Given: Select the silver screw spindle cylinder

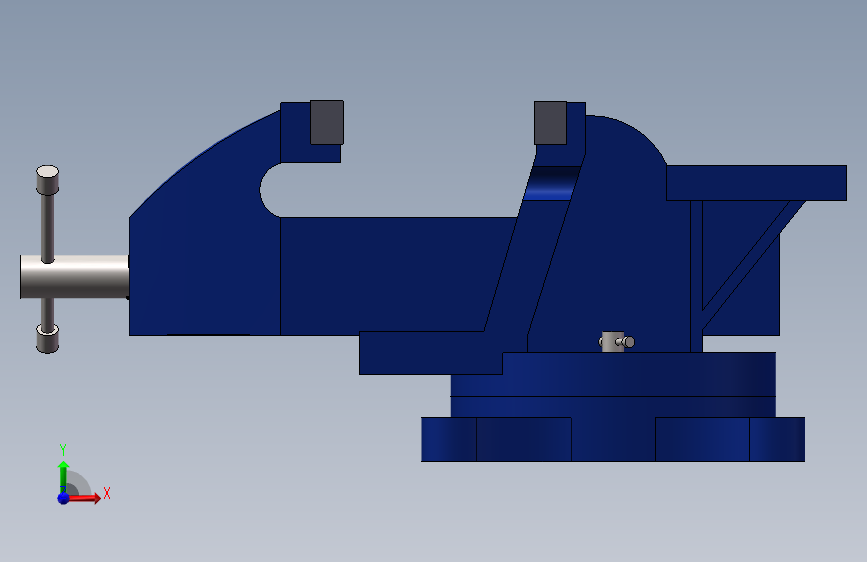Looking at the screenshot, I should point(75,277).
